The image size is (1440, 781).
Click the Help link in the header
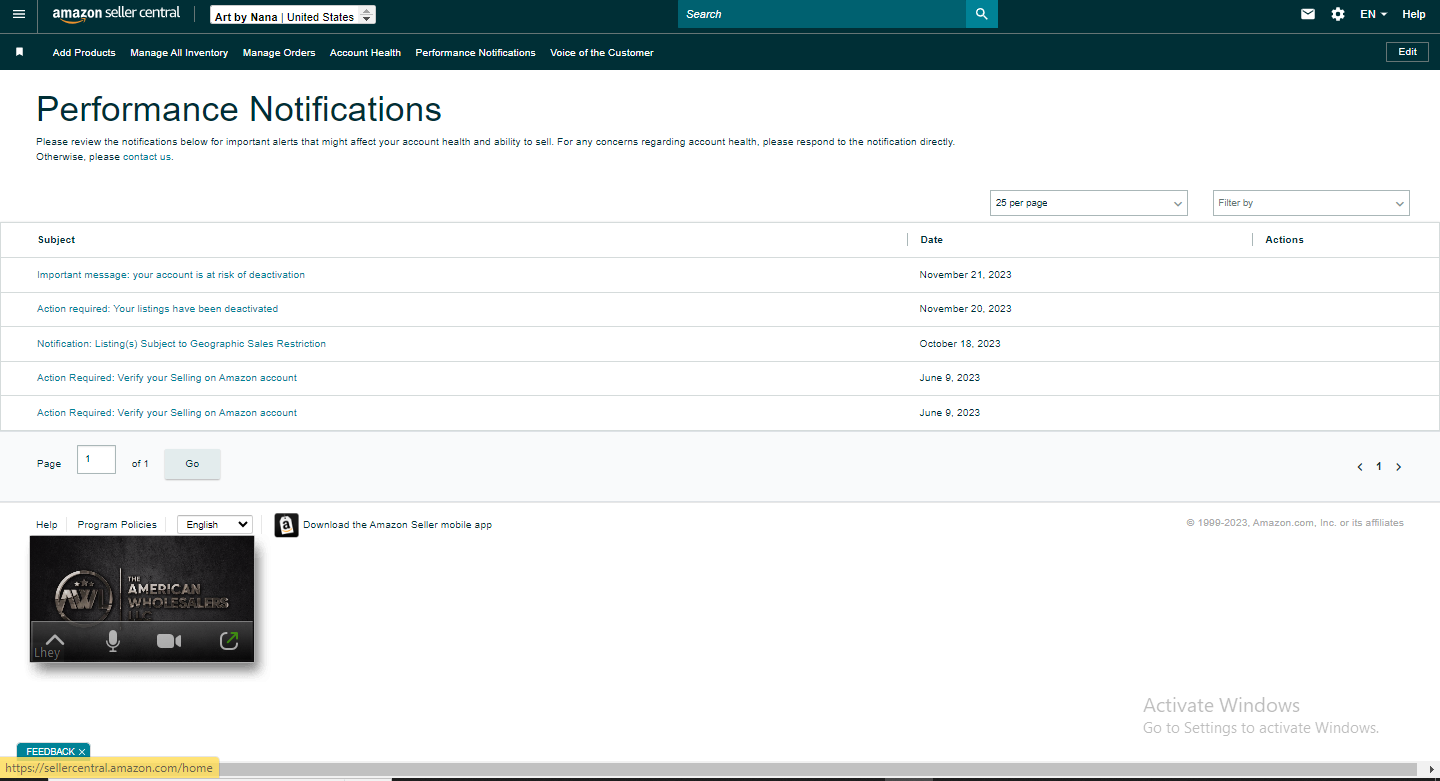click(1414, 14)
